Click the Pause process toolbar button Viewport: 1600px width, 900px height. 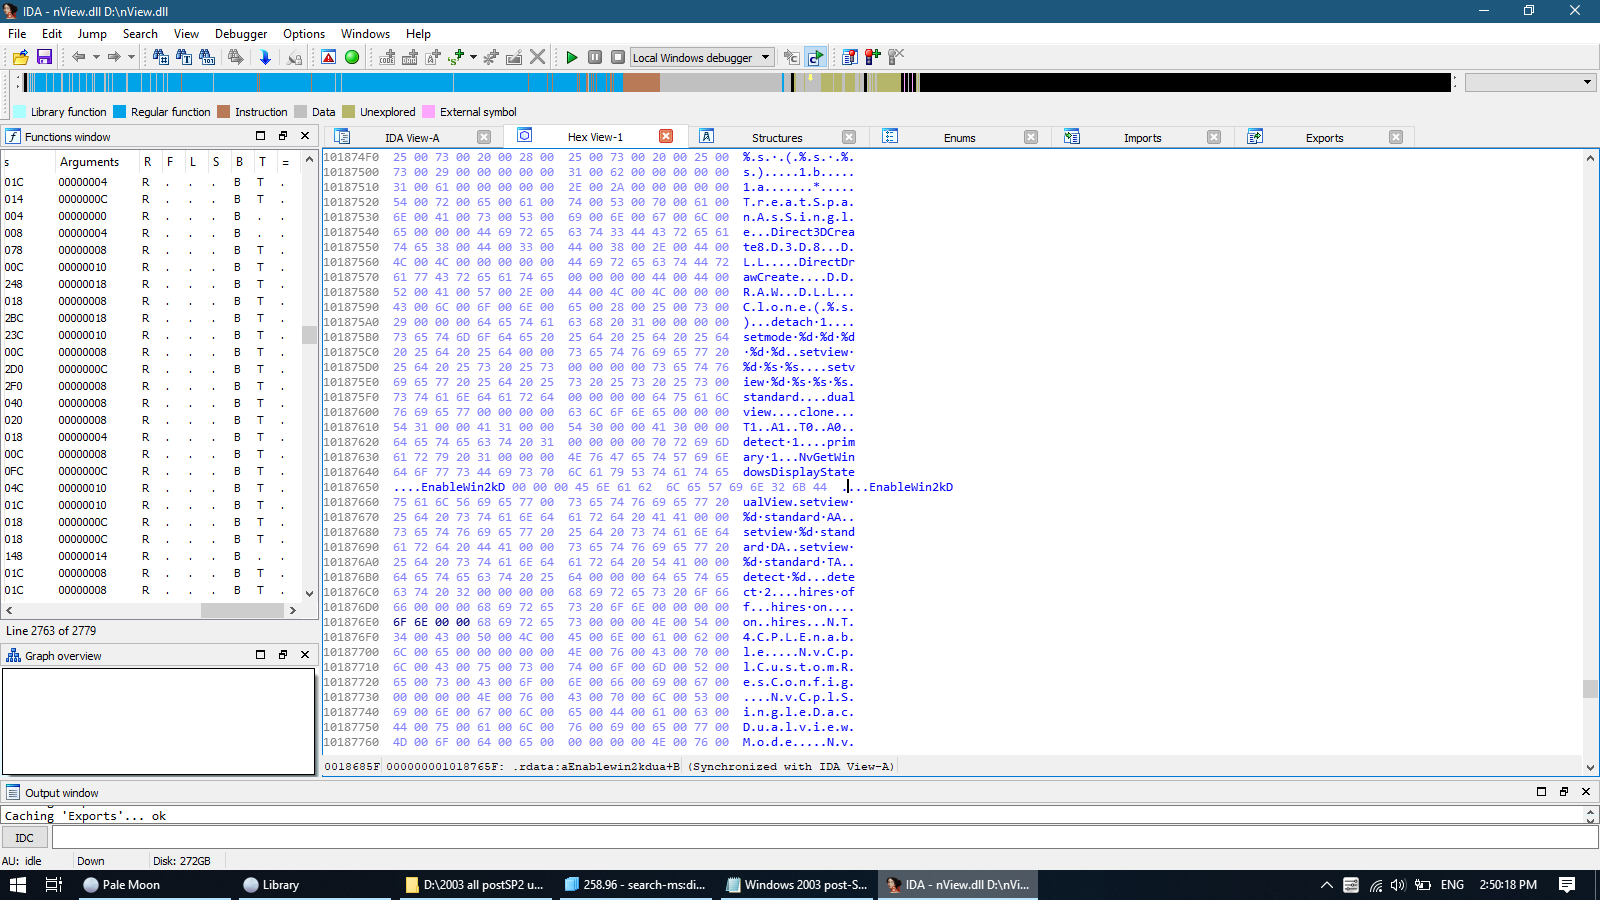pos(595,57)
